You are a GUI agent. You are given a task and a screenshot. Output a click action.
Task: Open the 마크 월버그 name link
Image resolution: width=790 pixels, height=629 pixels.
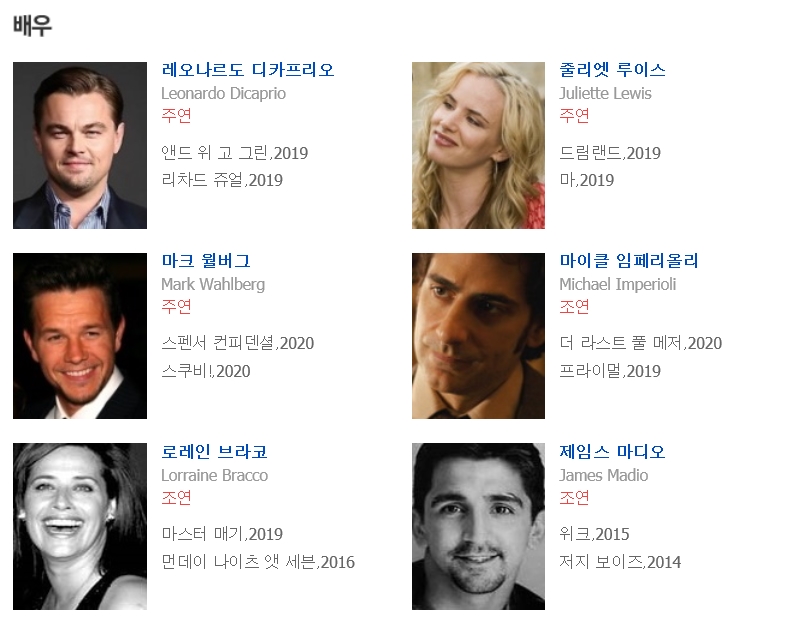click(206, 261)
